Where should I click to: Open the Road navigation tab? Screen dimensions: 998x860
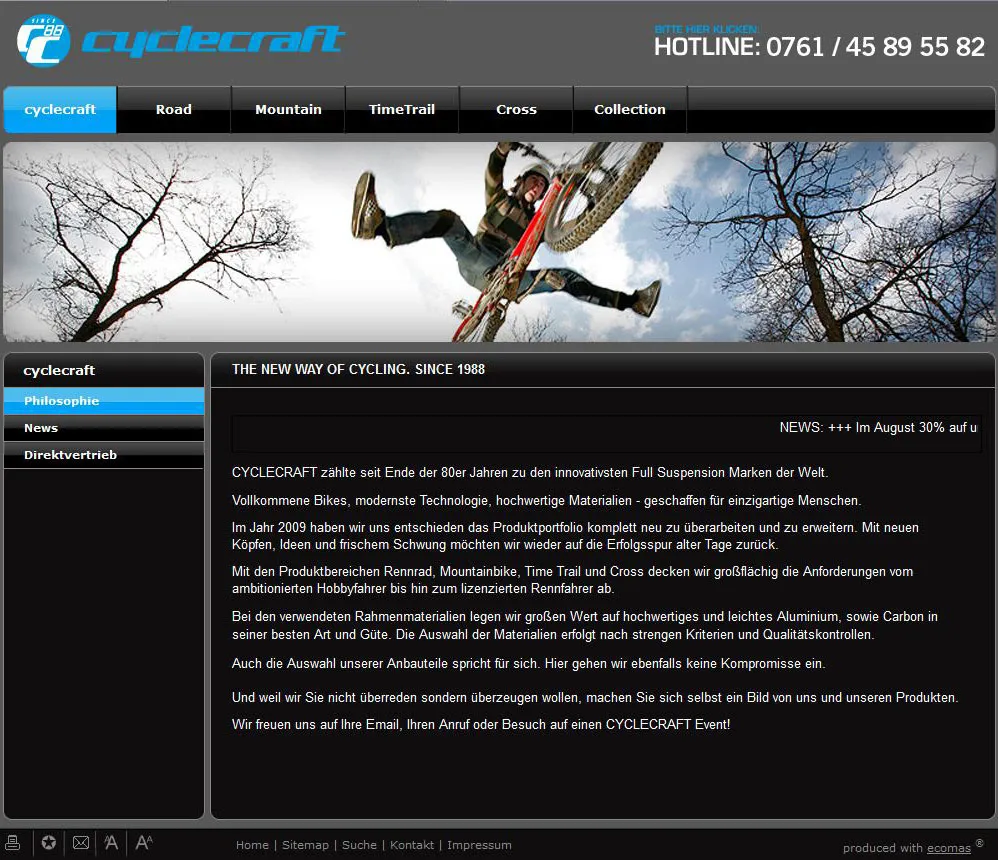point(174,110)
